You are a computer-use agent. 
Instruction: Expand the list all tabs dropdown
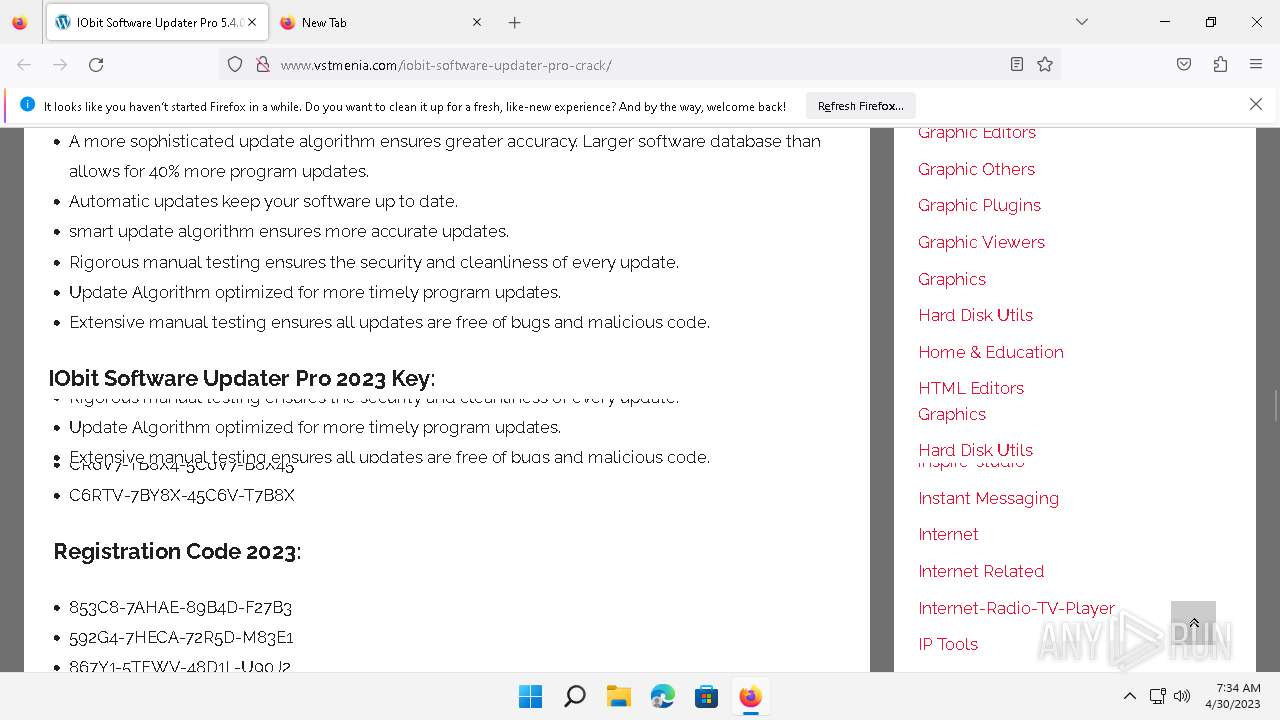[x=1081, y=22]
